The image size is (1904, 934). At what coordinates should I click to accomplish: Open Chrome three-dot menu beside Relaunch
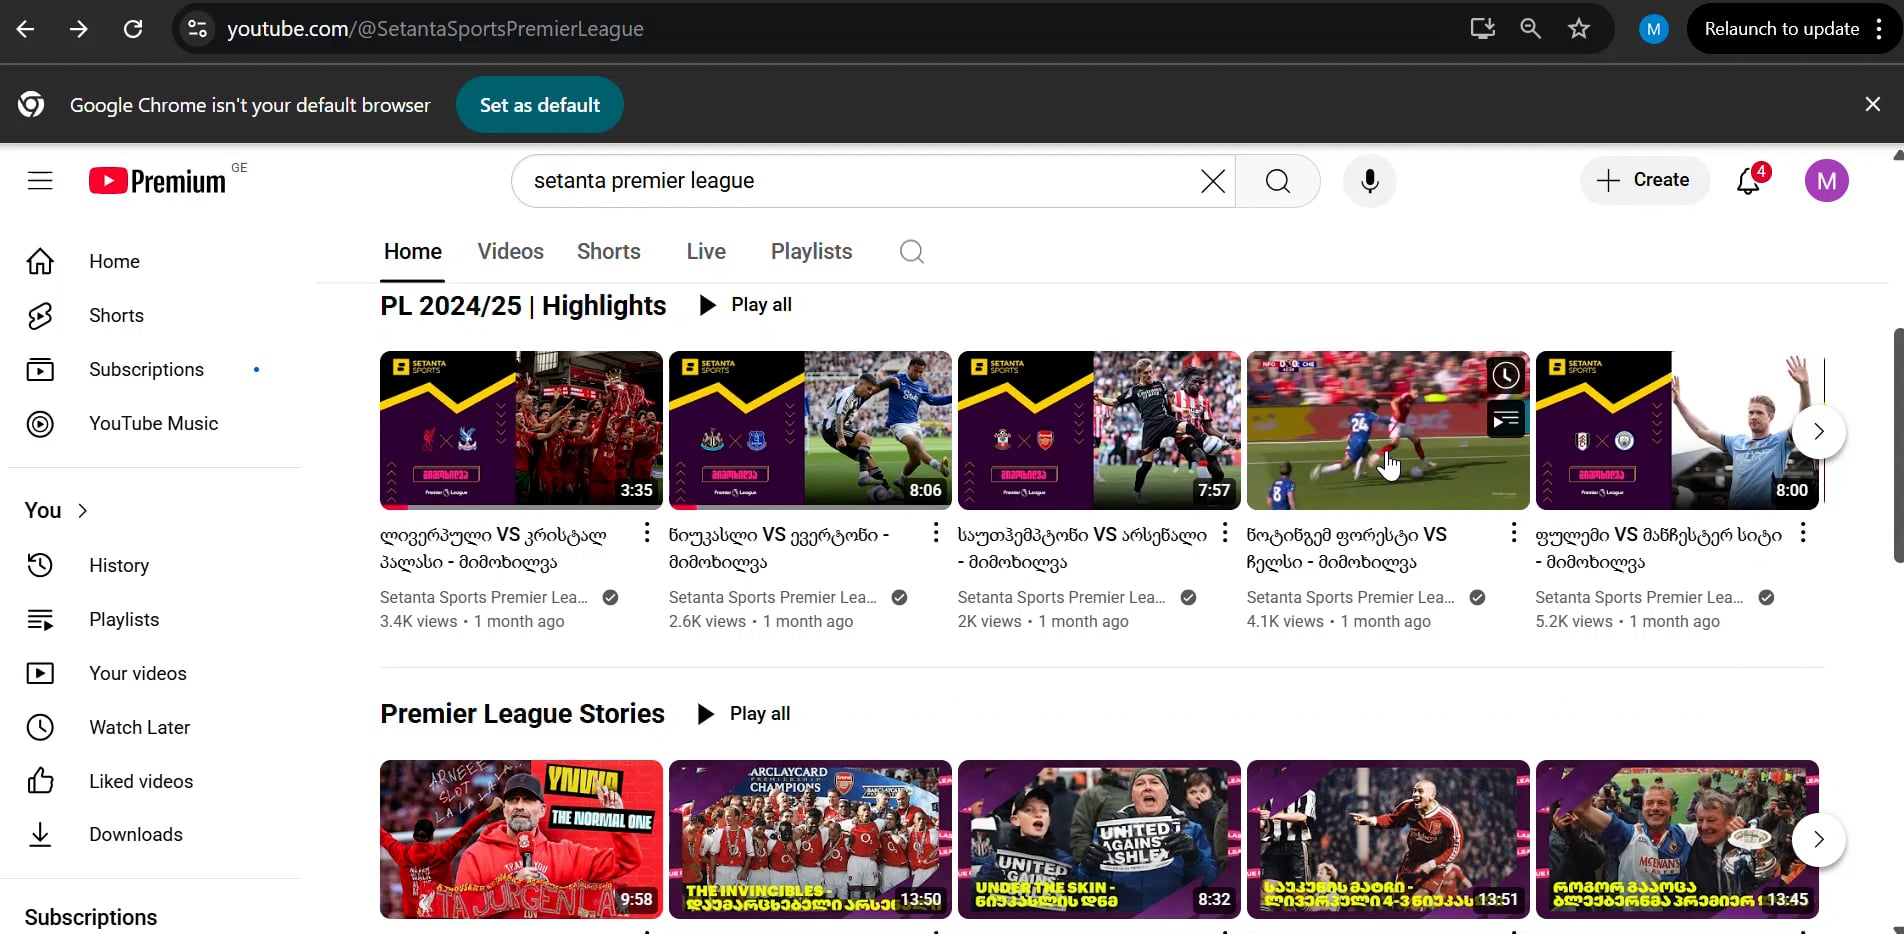[x=1880, y=29]
